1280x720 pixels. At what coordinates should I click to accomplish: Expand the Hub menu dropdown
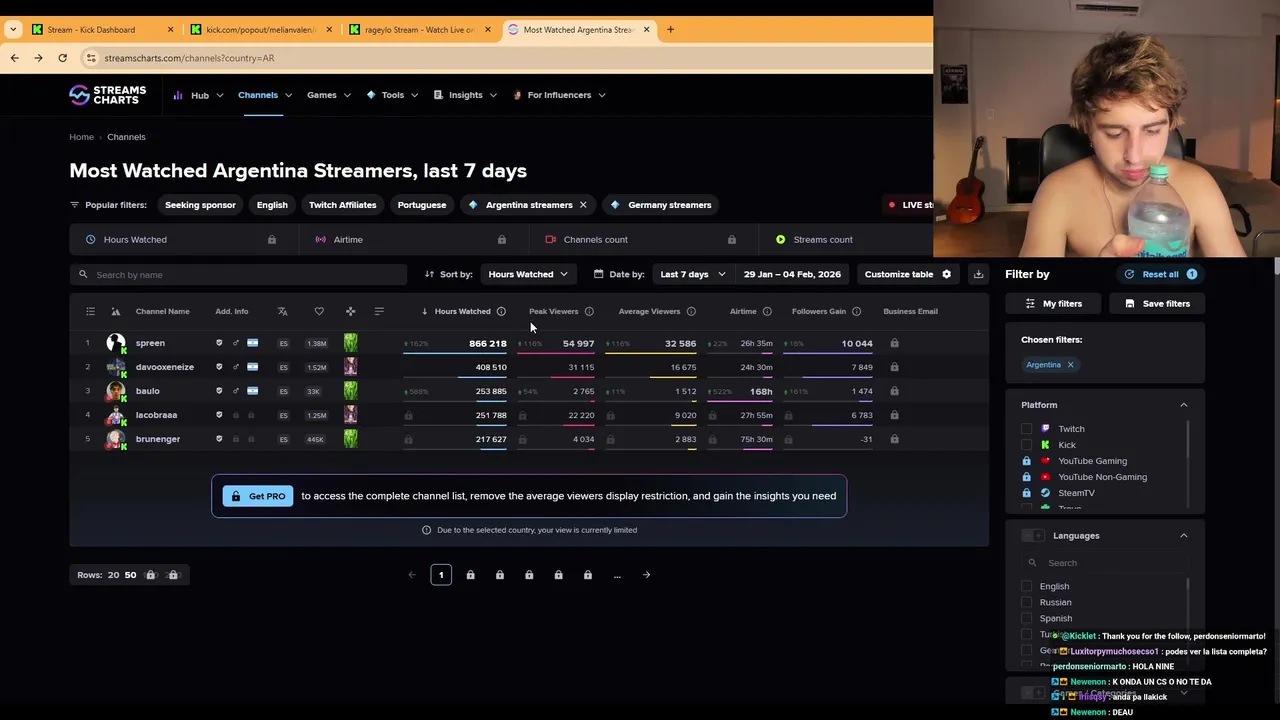click(199, 95)
